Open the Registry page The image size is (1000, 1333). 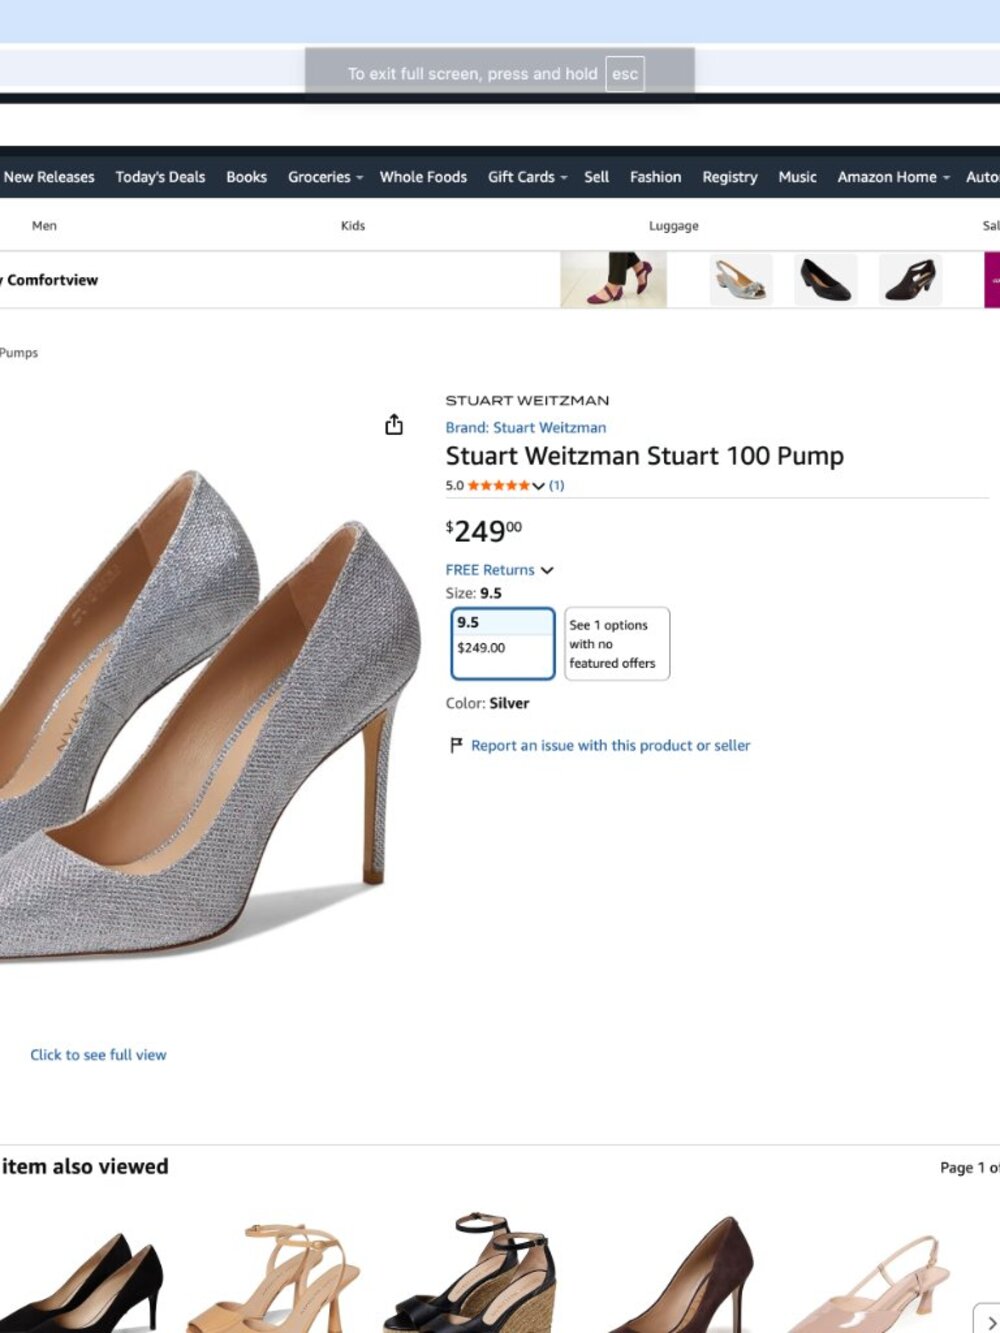[730, 177]
